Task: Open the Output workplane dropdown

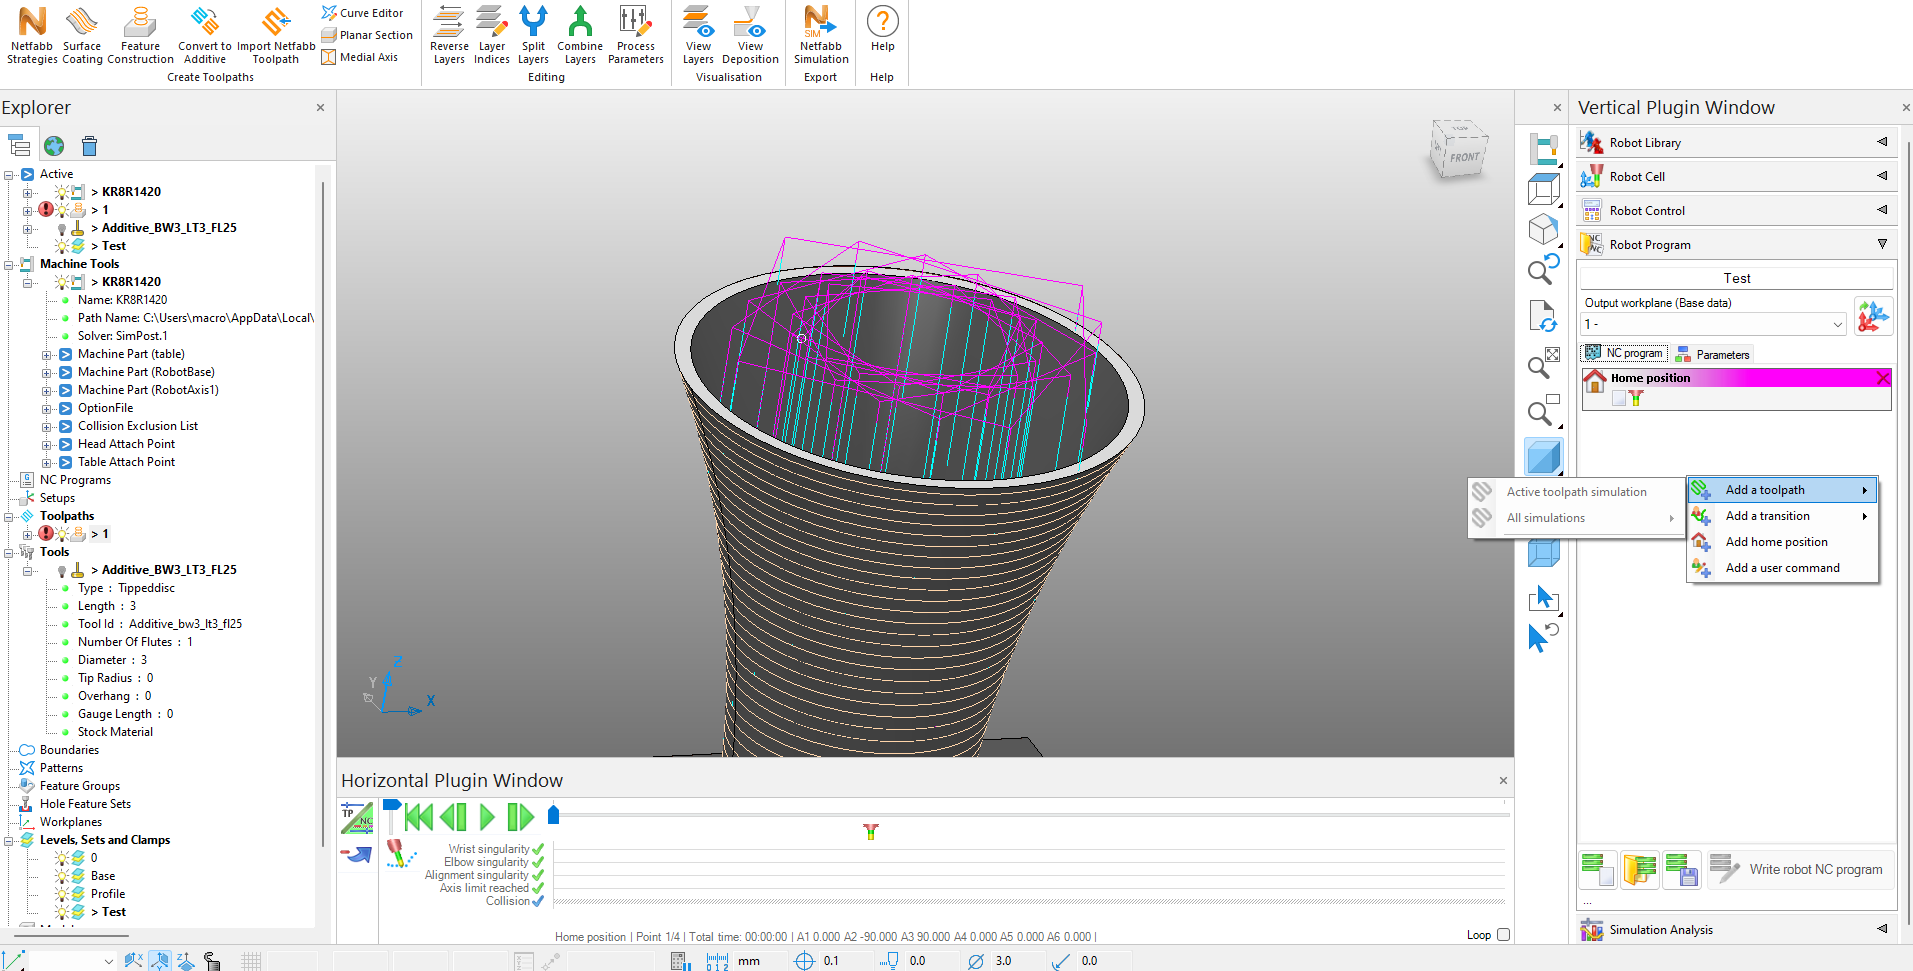Action: click(1837, 324)
